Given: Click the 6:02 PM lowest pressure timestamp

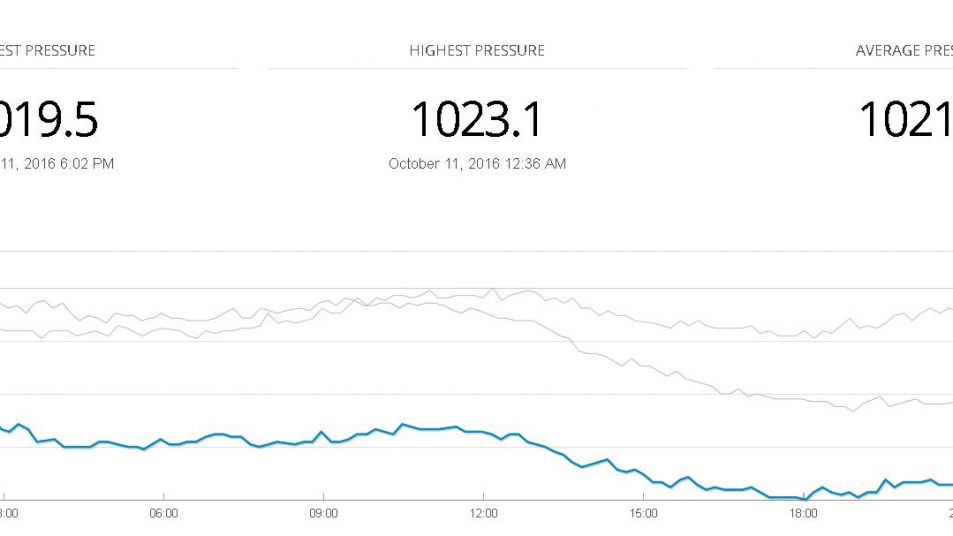Looking at the screenshot, I should (x=56, y=163).
